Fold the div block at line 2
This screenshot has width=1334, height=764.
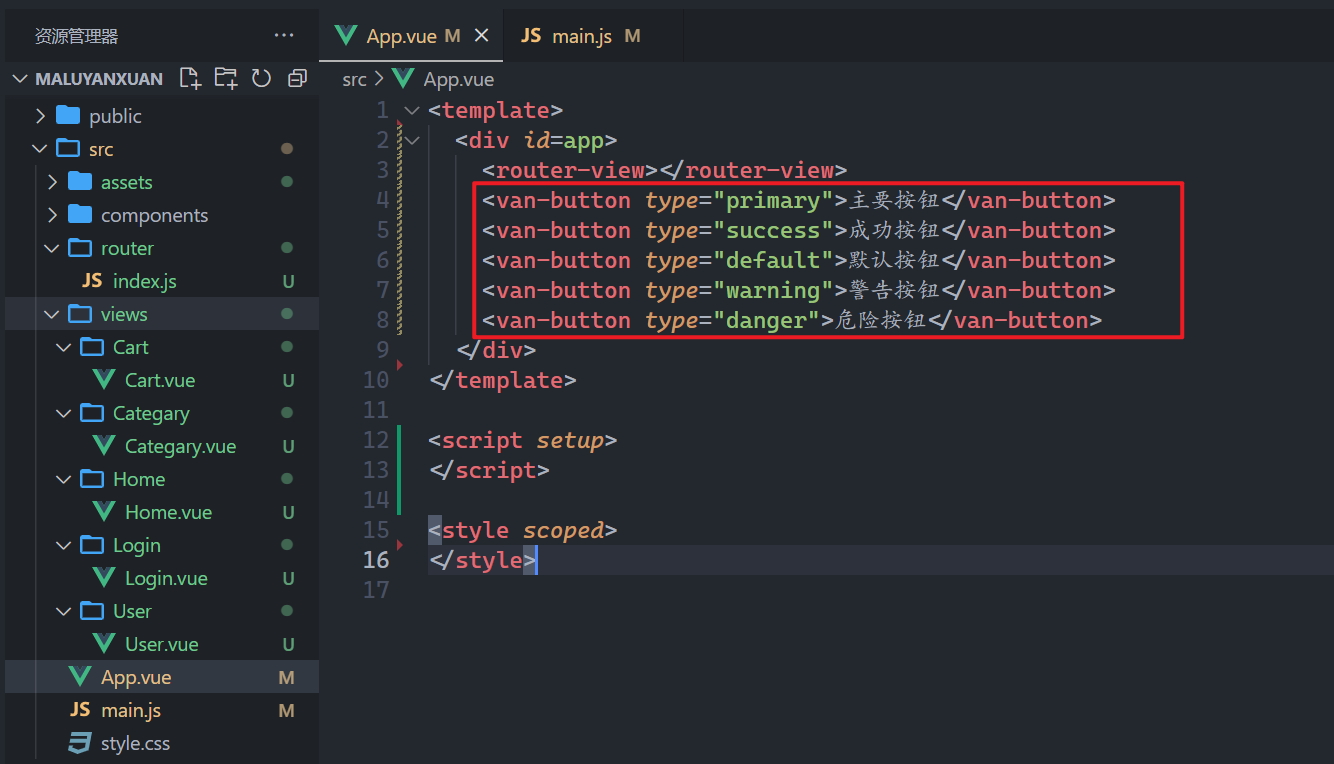pyautogui.click(x=412, y=140)
